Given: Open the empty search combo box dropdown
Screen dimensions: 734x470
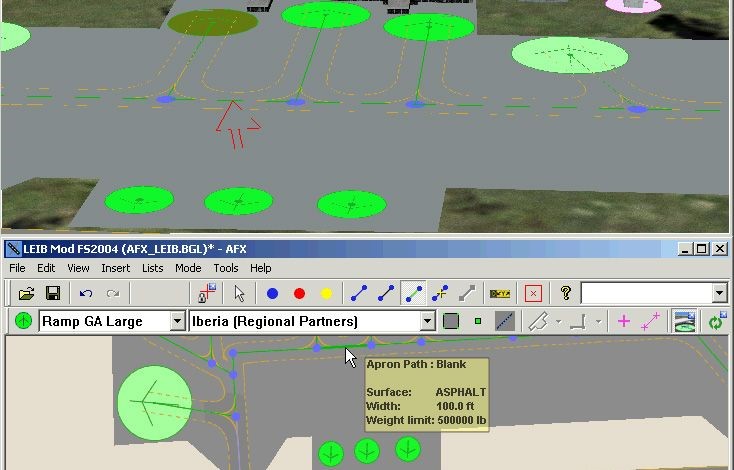Looking at the screenshot, I should (x=719, y=293).
